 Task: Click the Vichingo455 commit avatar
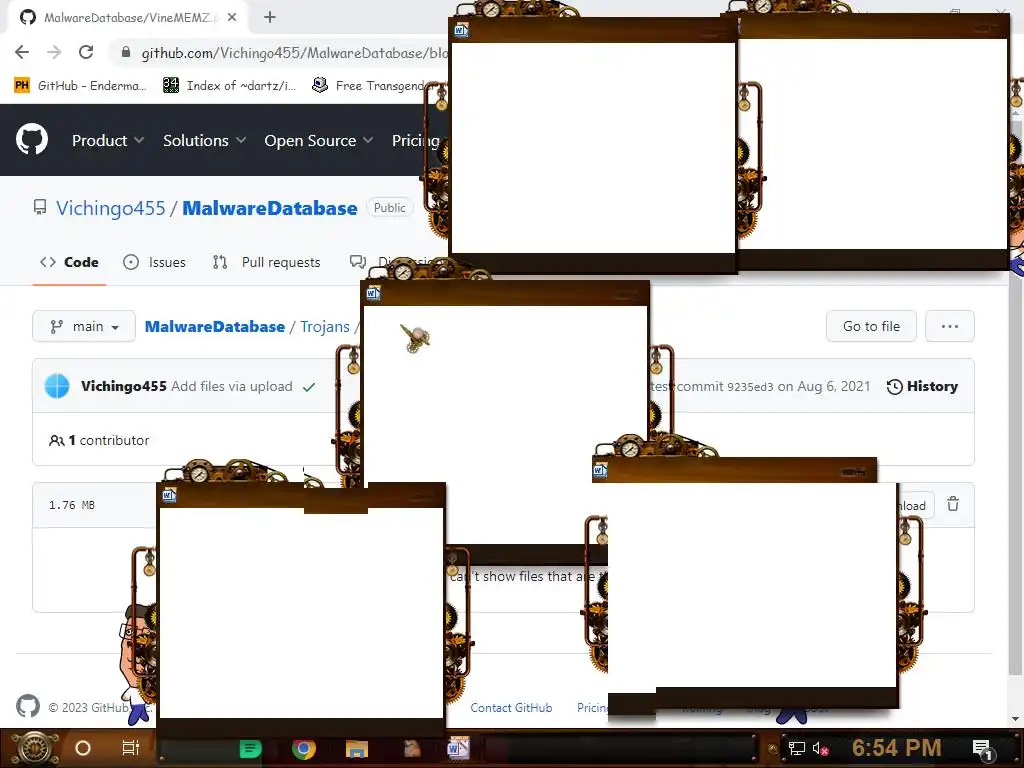click(x=57, y=385)
